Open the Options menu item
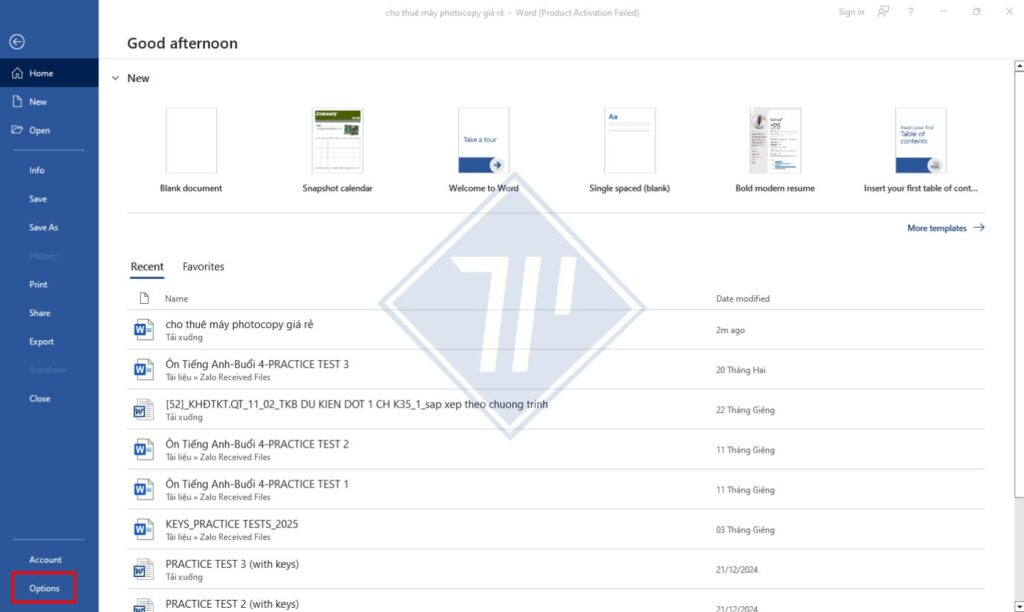The image size is (1024, 612). 44,588
